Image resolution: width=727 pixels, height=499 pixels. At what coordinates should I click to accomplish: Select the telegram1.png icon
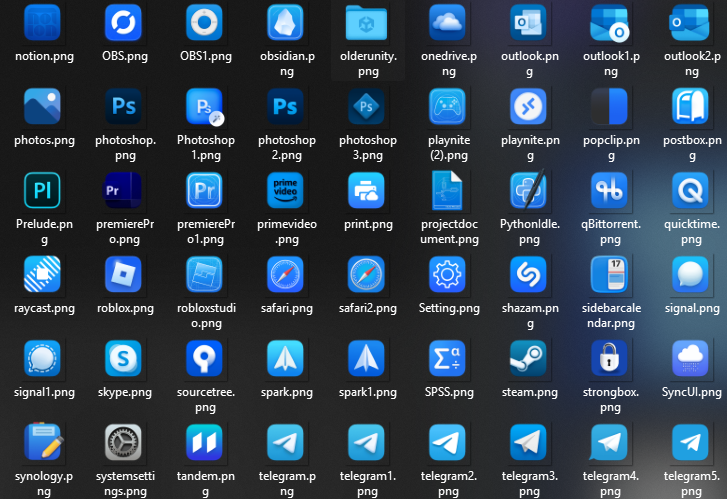366,442
